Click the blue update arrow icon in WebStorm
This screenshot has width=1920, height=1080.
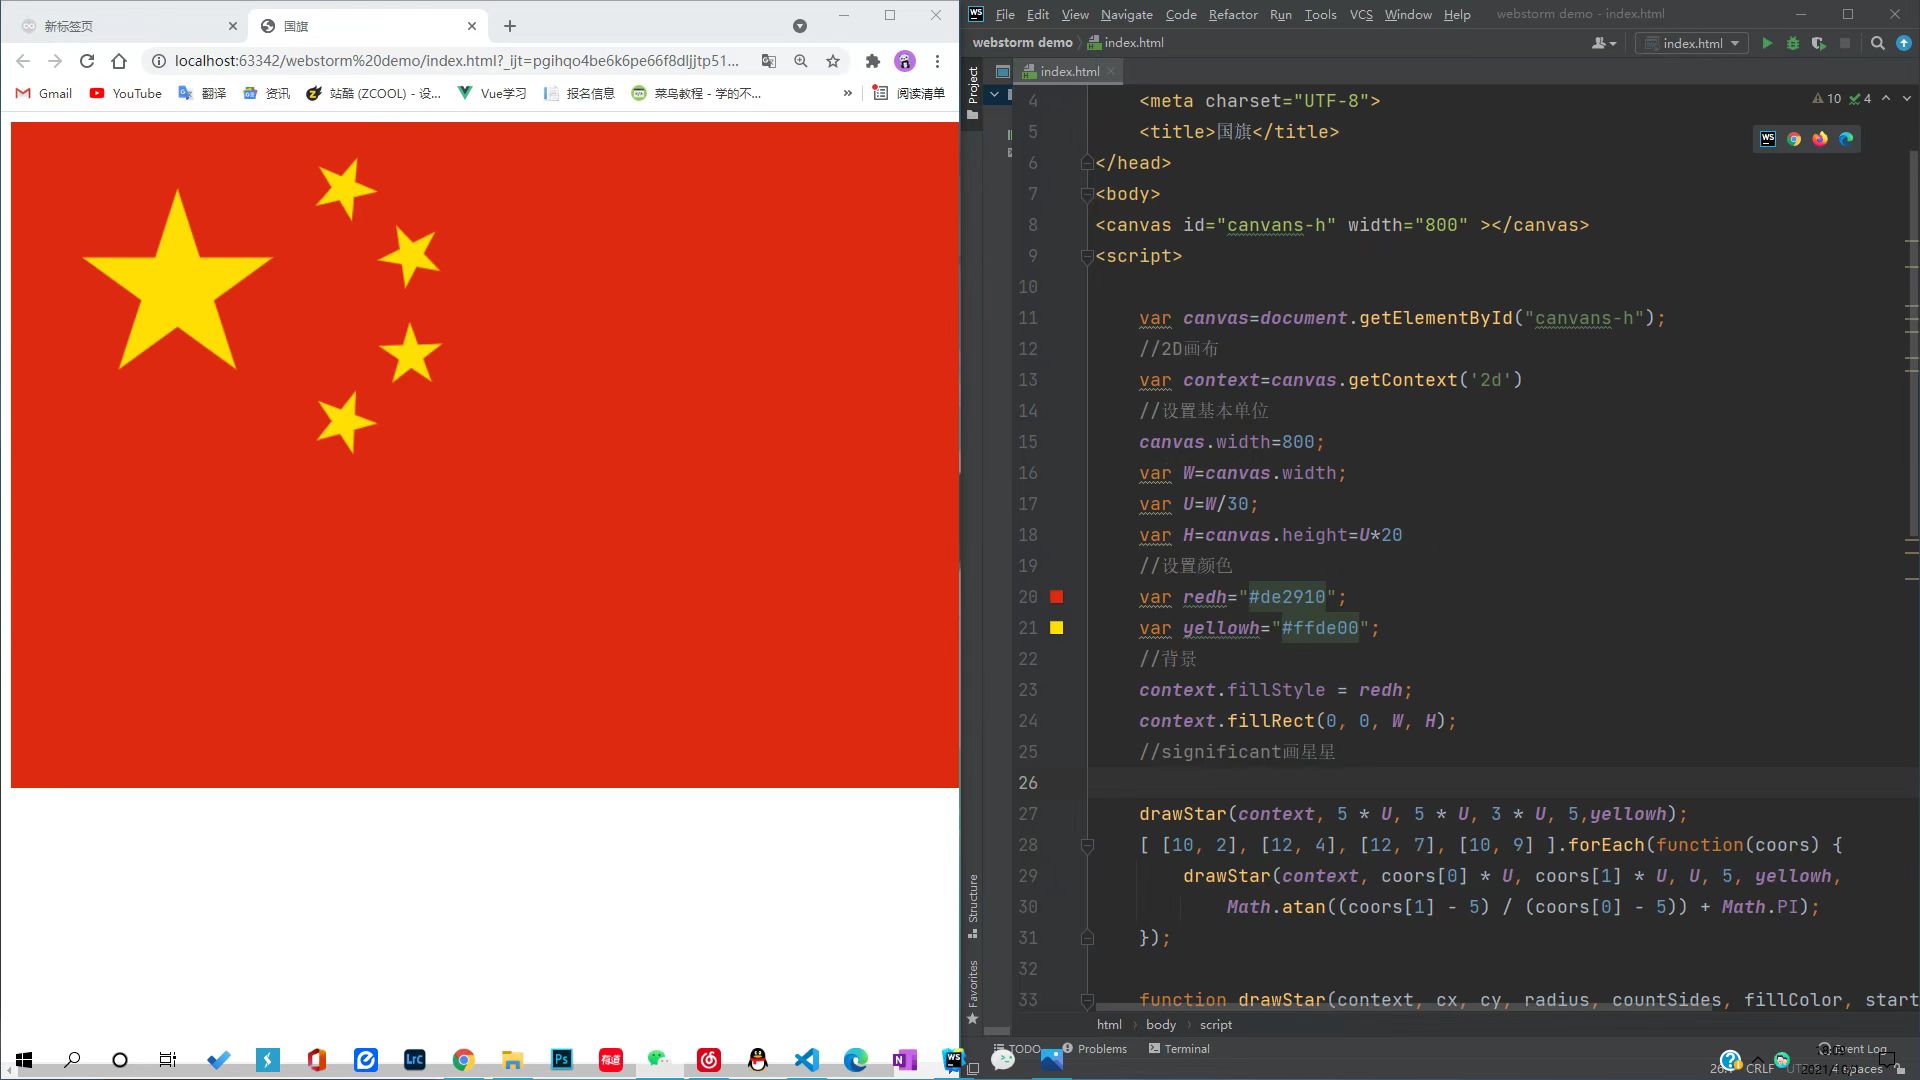[1904, 43]
